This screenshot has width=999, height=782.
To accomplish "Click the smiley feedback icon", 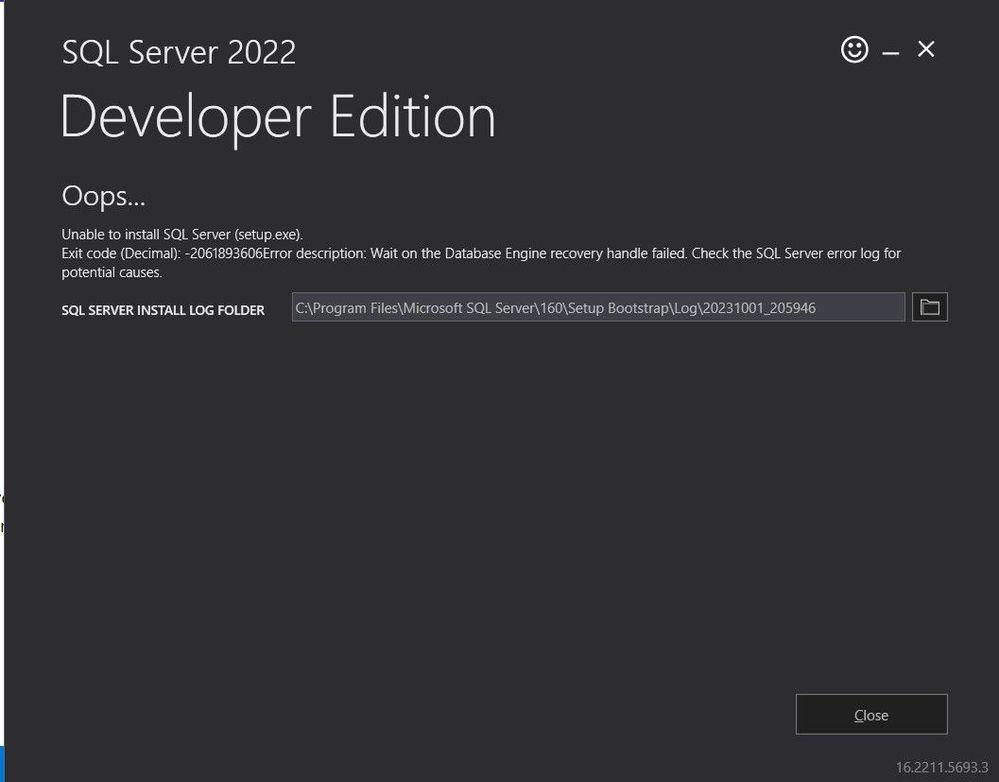I will click(854, 49).
